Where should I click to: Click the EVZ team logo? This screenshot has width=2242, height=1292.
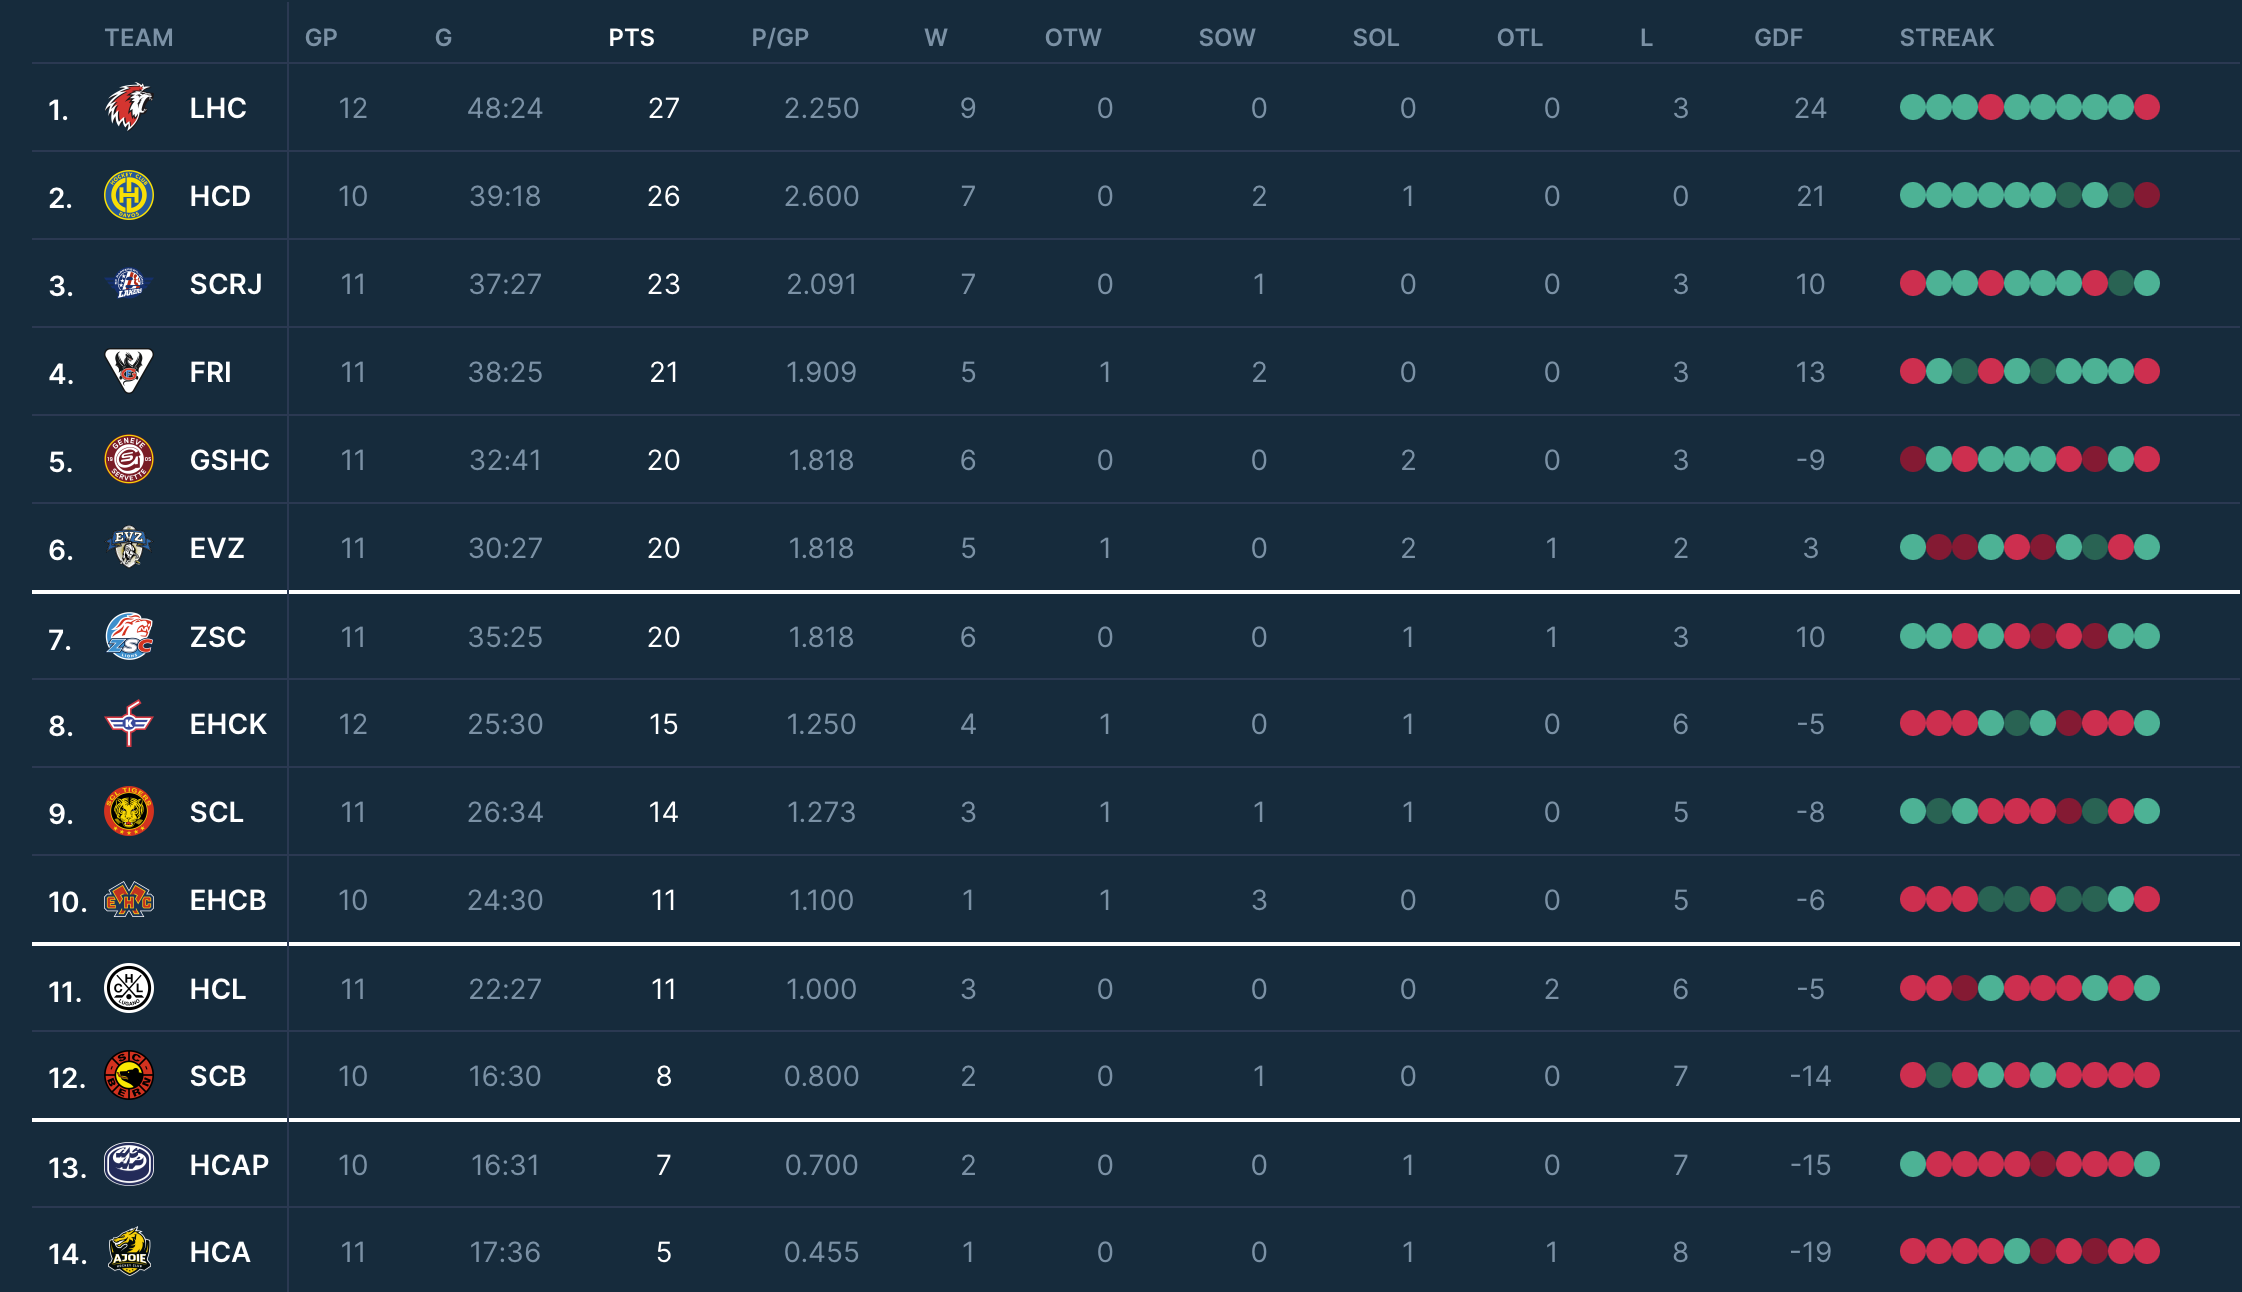pyautogui.click(x=129, y=547)
